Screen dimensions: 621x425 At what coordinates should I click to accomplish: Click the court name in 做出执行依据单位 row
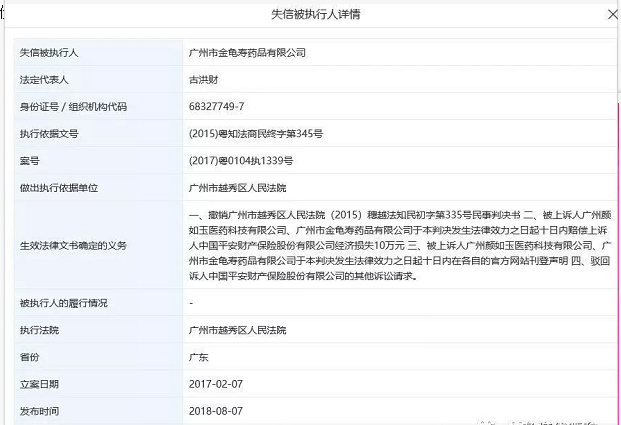tap(238, 187)
